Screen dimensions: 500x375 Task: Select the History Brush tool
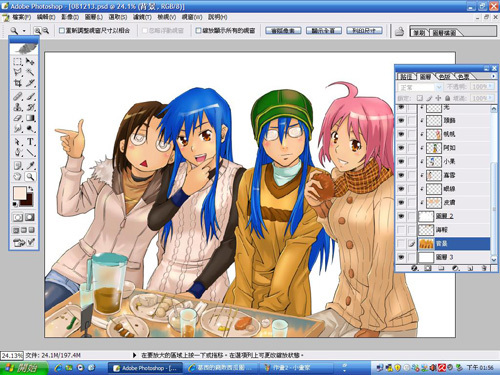coord(30,107)
